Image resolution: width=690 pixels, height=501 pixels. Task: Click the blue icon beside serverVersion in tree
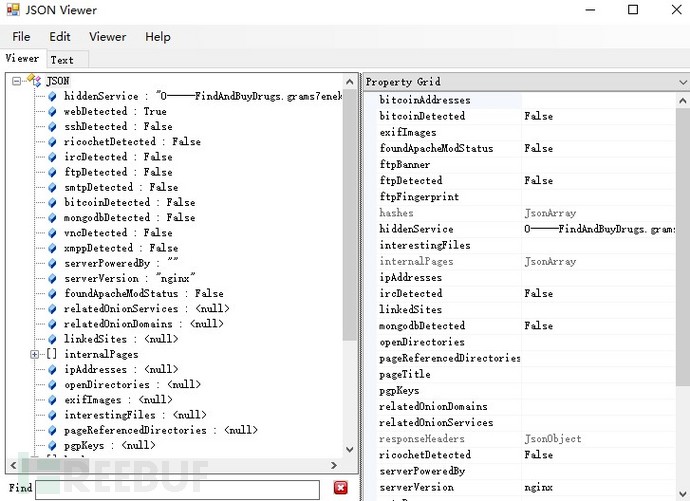tap(52, 278)
